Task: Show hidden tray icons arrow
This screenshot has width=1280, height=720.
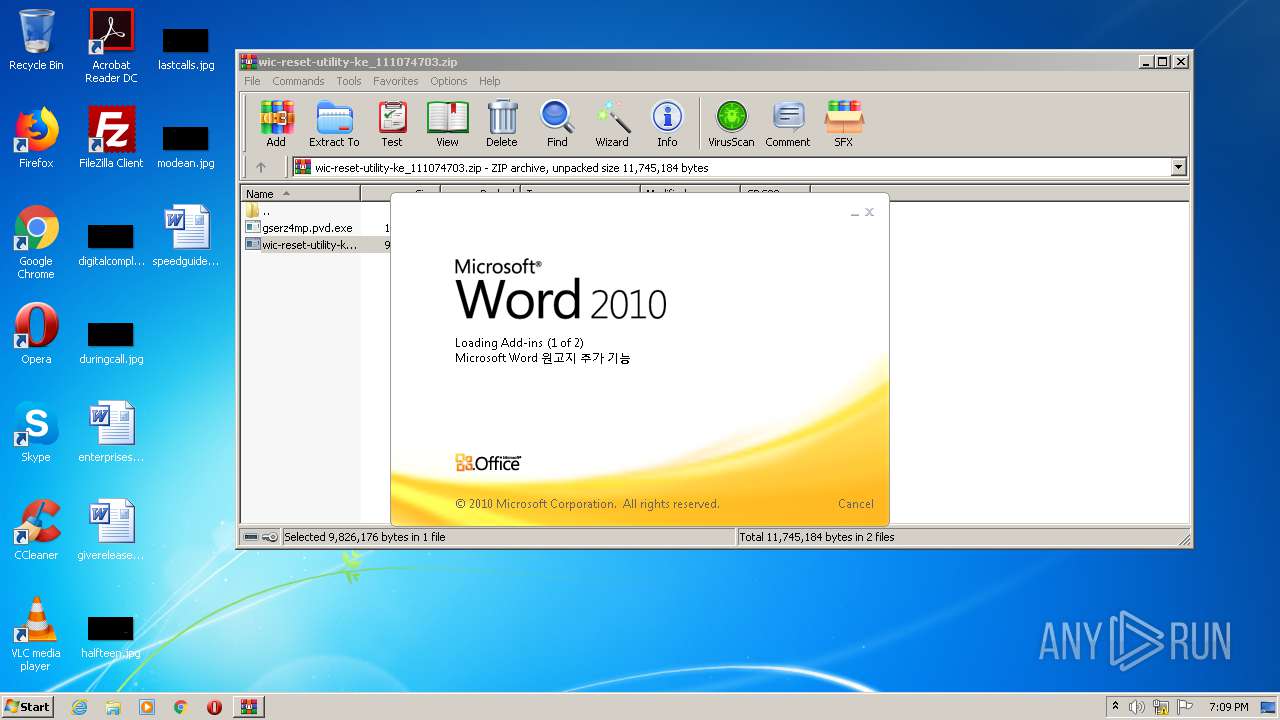Action: click(x=1115, y=706)
